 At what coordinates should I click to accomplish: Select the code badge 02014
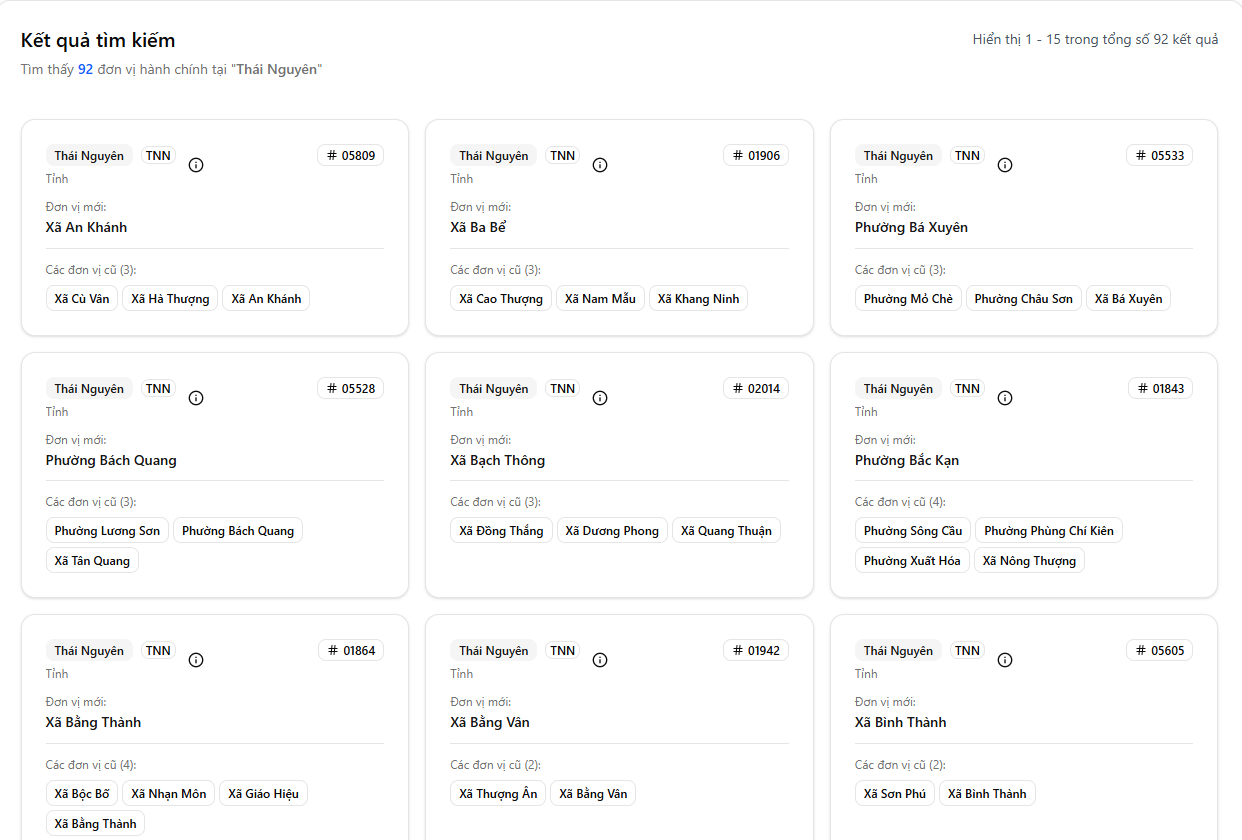[756, 389]
